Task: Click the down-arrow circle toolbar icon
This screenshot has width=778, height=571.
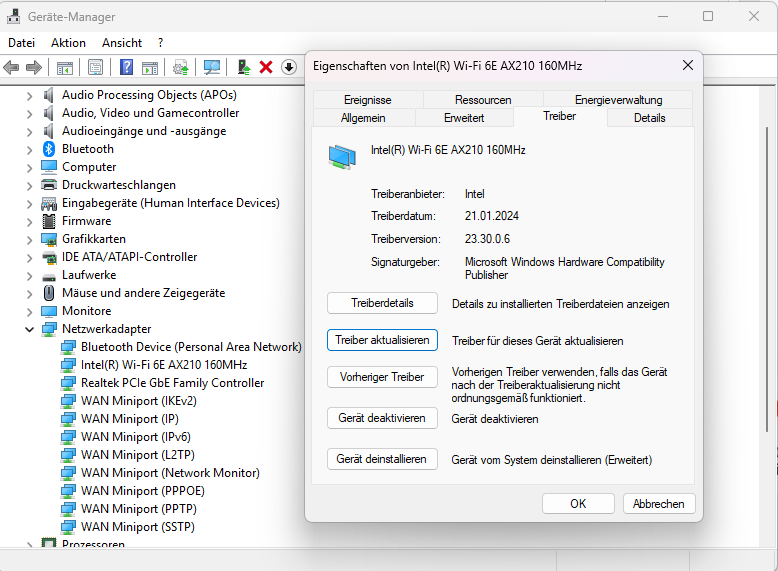Action: 289,67
